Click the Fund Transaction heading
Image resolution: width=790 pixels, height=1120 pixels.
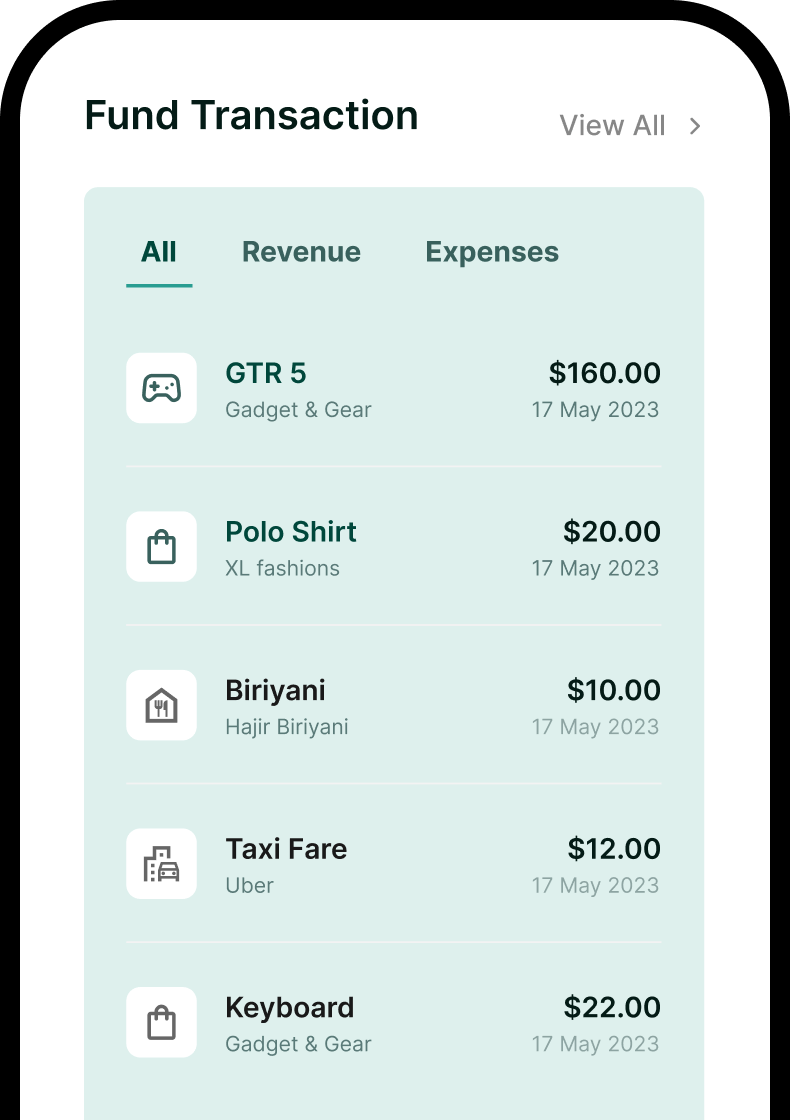tap(251, 116)
